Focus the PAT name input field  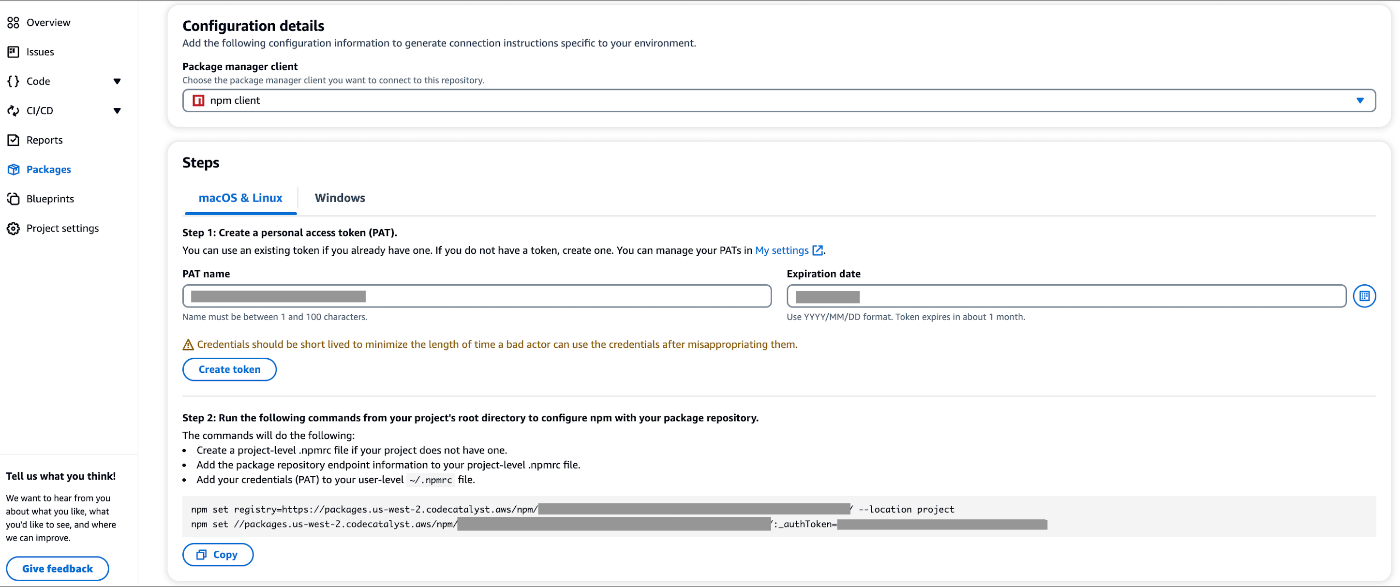[477, 296]
